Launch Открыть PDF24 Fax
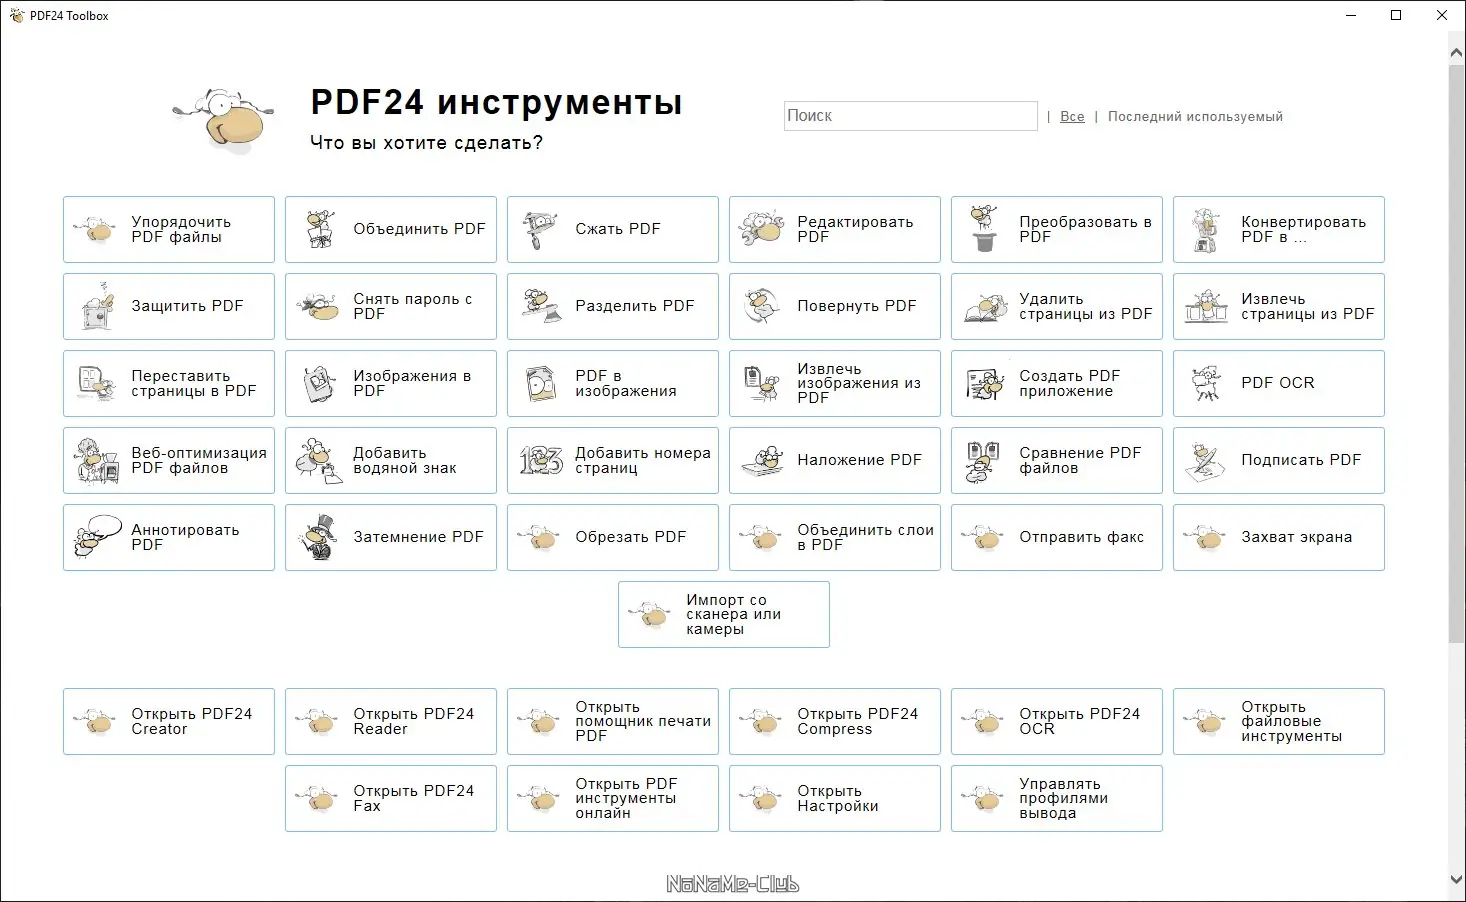Image resolution: width=1466 pixels, height=902 pixels. 390,798
